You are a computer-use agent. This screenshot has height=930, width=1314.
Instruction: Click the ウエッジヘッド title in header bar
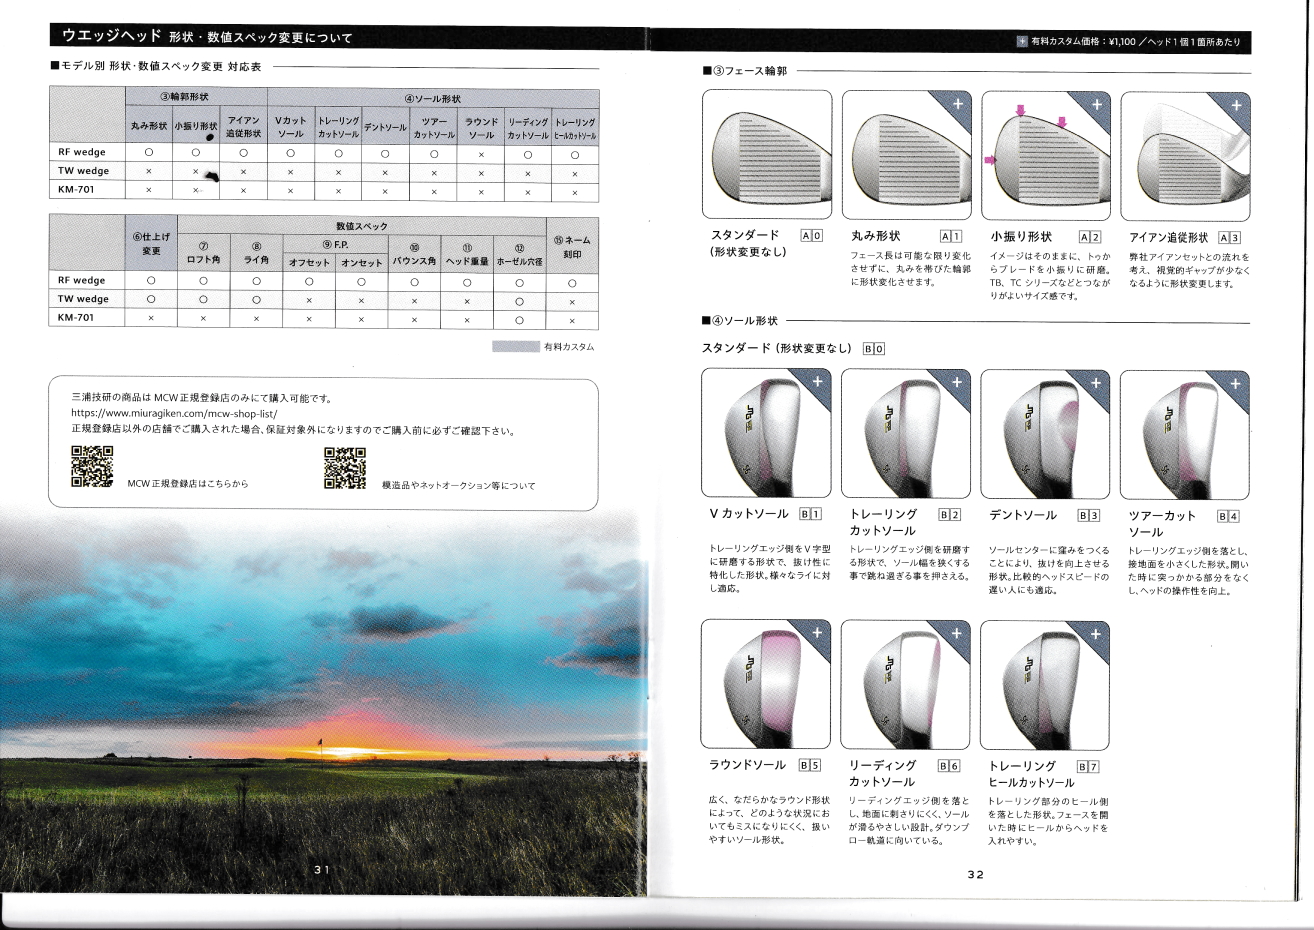point(110,37)
